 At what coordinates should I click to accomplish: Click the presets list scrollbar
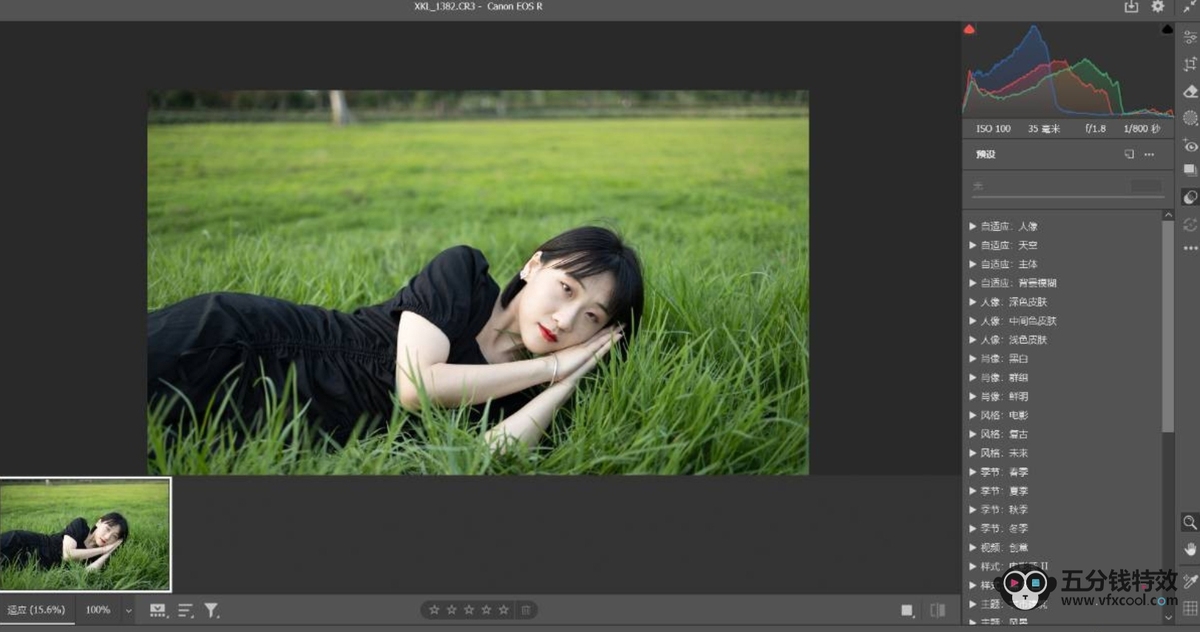pos(1168,326)
